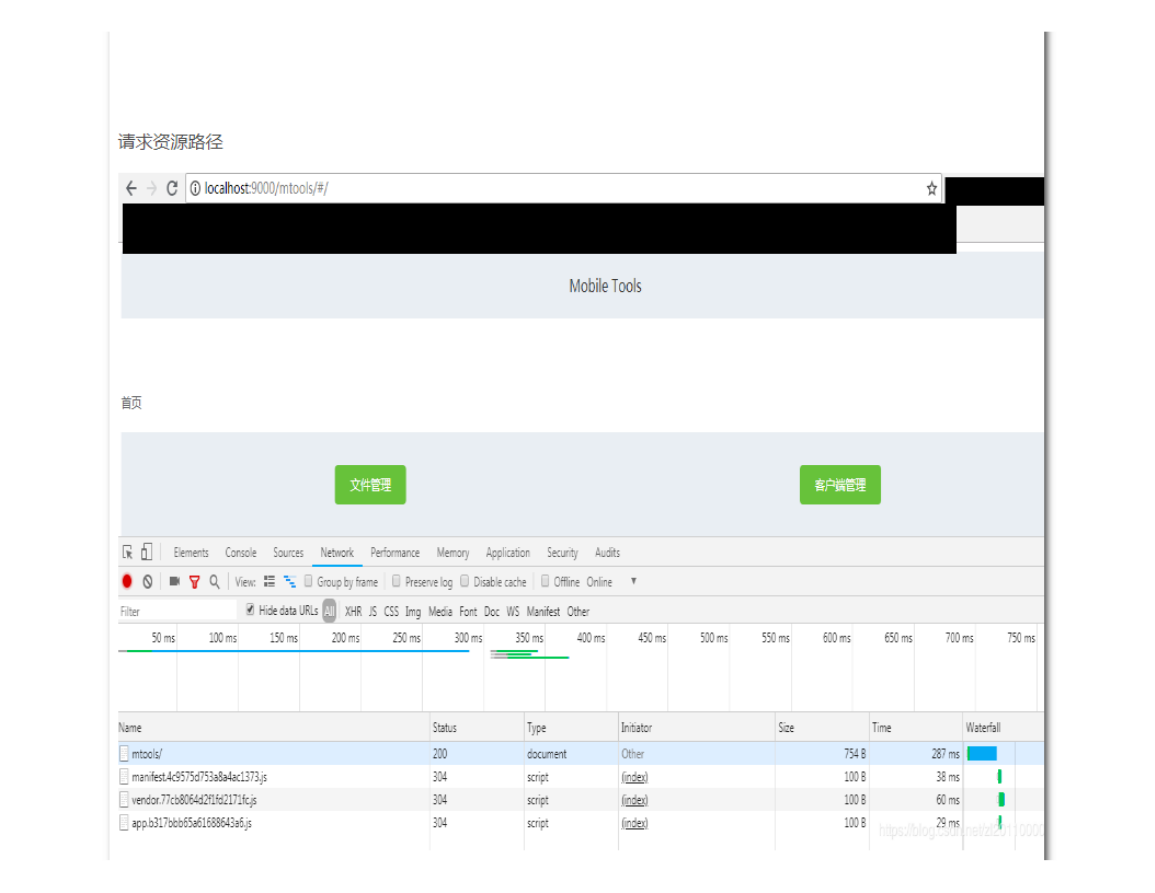Toggle the red filter funnel icon
Viewport: 1155px width, 893px height.
[194, 582]
